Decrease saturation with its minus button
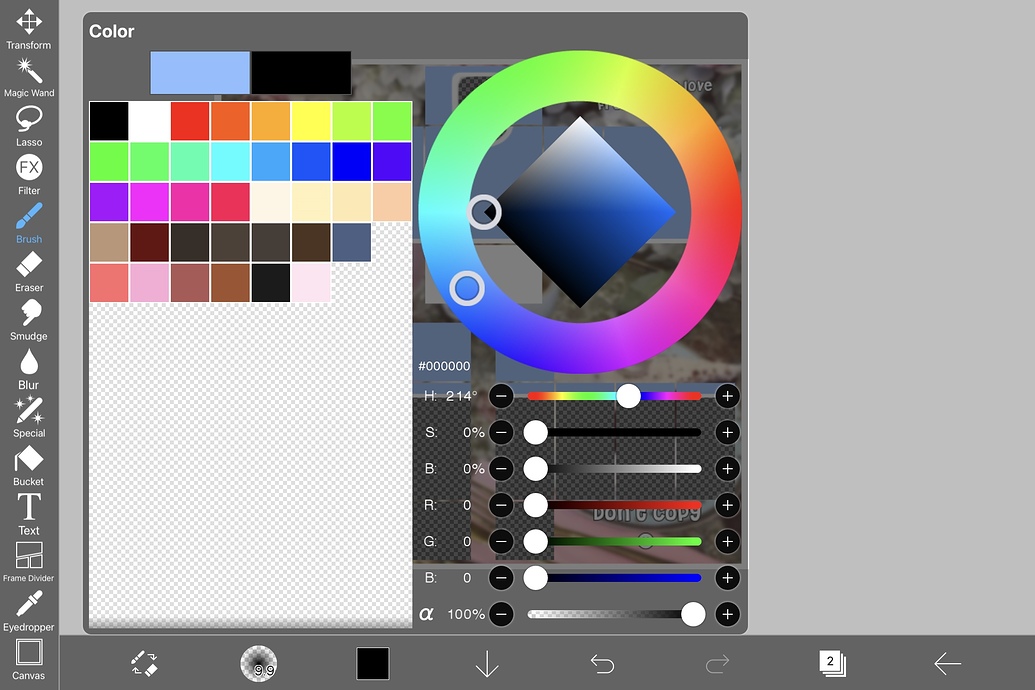This screenshot has height=690, width=1035. click(501, 432)
